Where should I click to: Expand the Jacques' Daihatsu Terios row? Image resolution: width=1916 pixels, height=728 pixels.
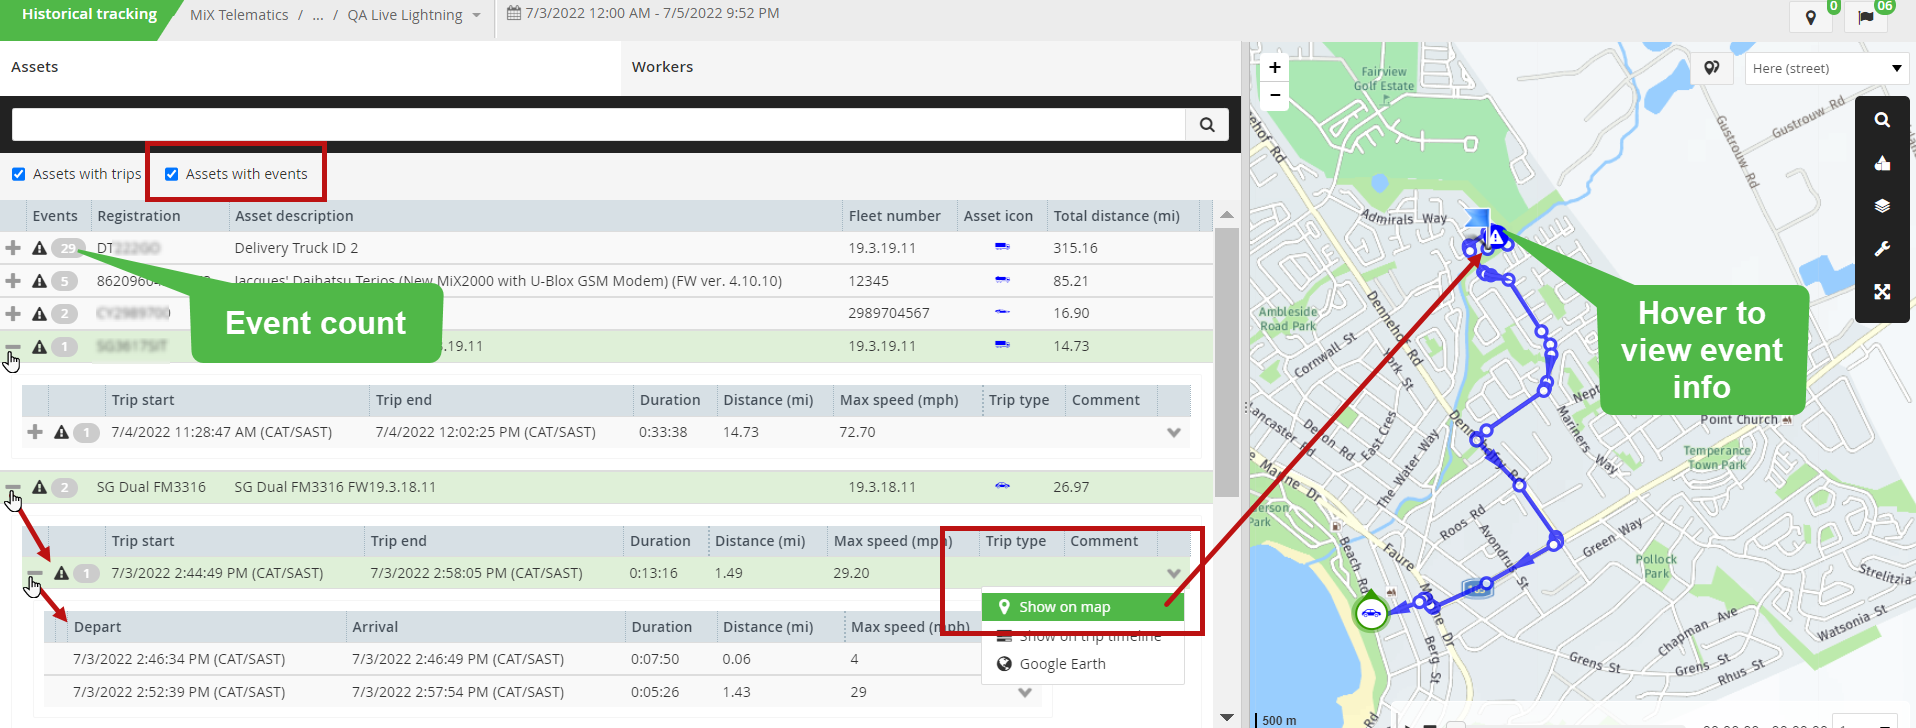click(13, 281)
